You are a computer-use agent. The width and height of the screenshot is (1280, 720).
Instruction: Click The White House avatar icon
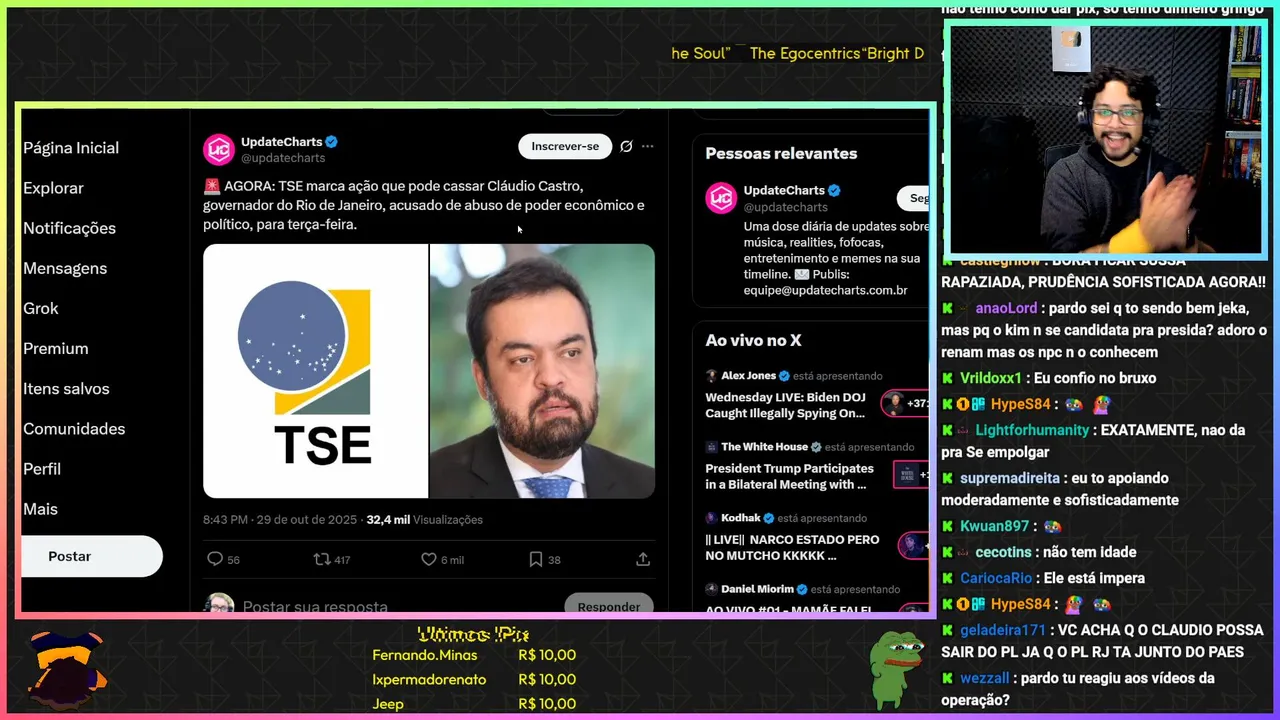[x=712, y=447]
